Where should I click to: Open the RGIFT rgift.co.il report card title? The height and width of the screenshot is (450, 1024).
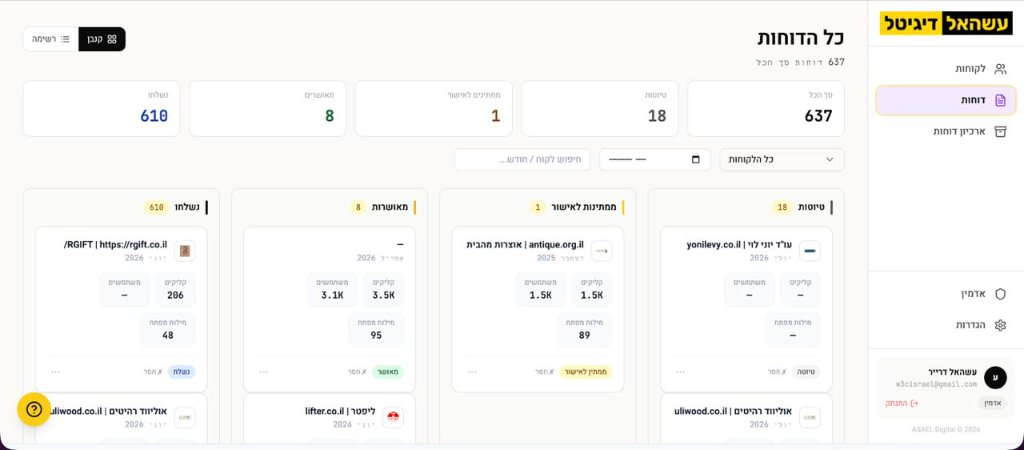pyautogui.click(x=116, y=245)
